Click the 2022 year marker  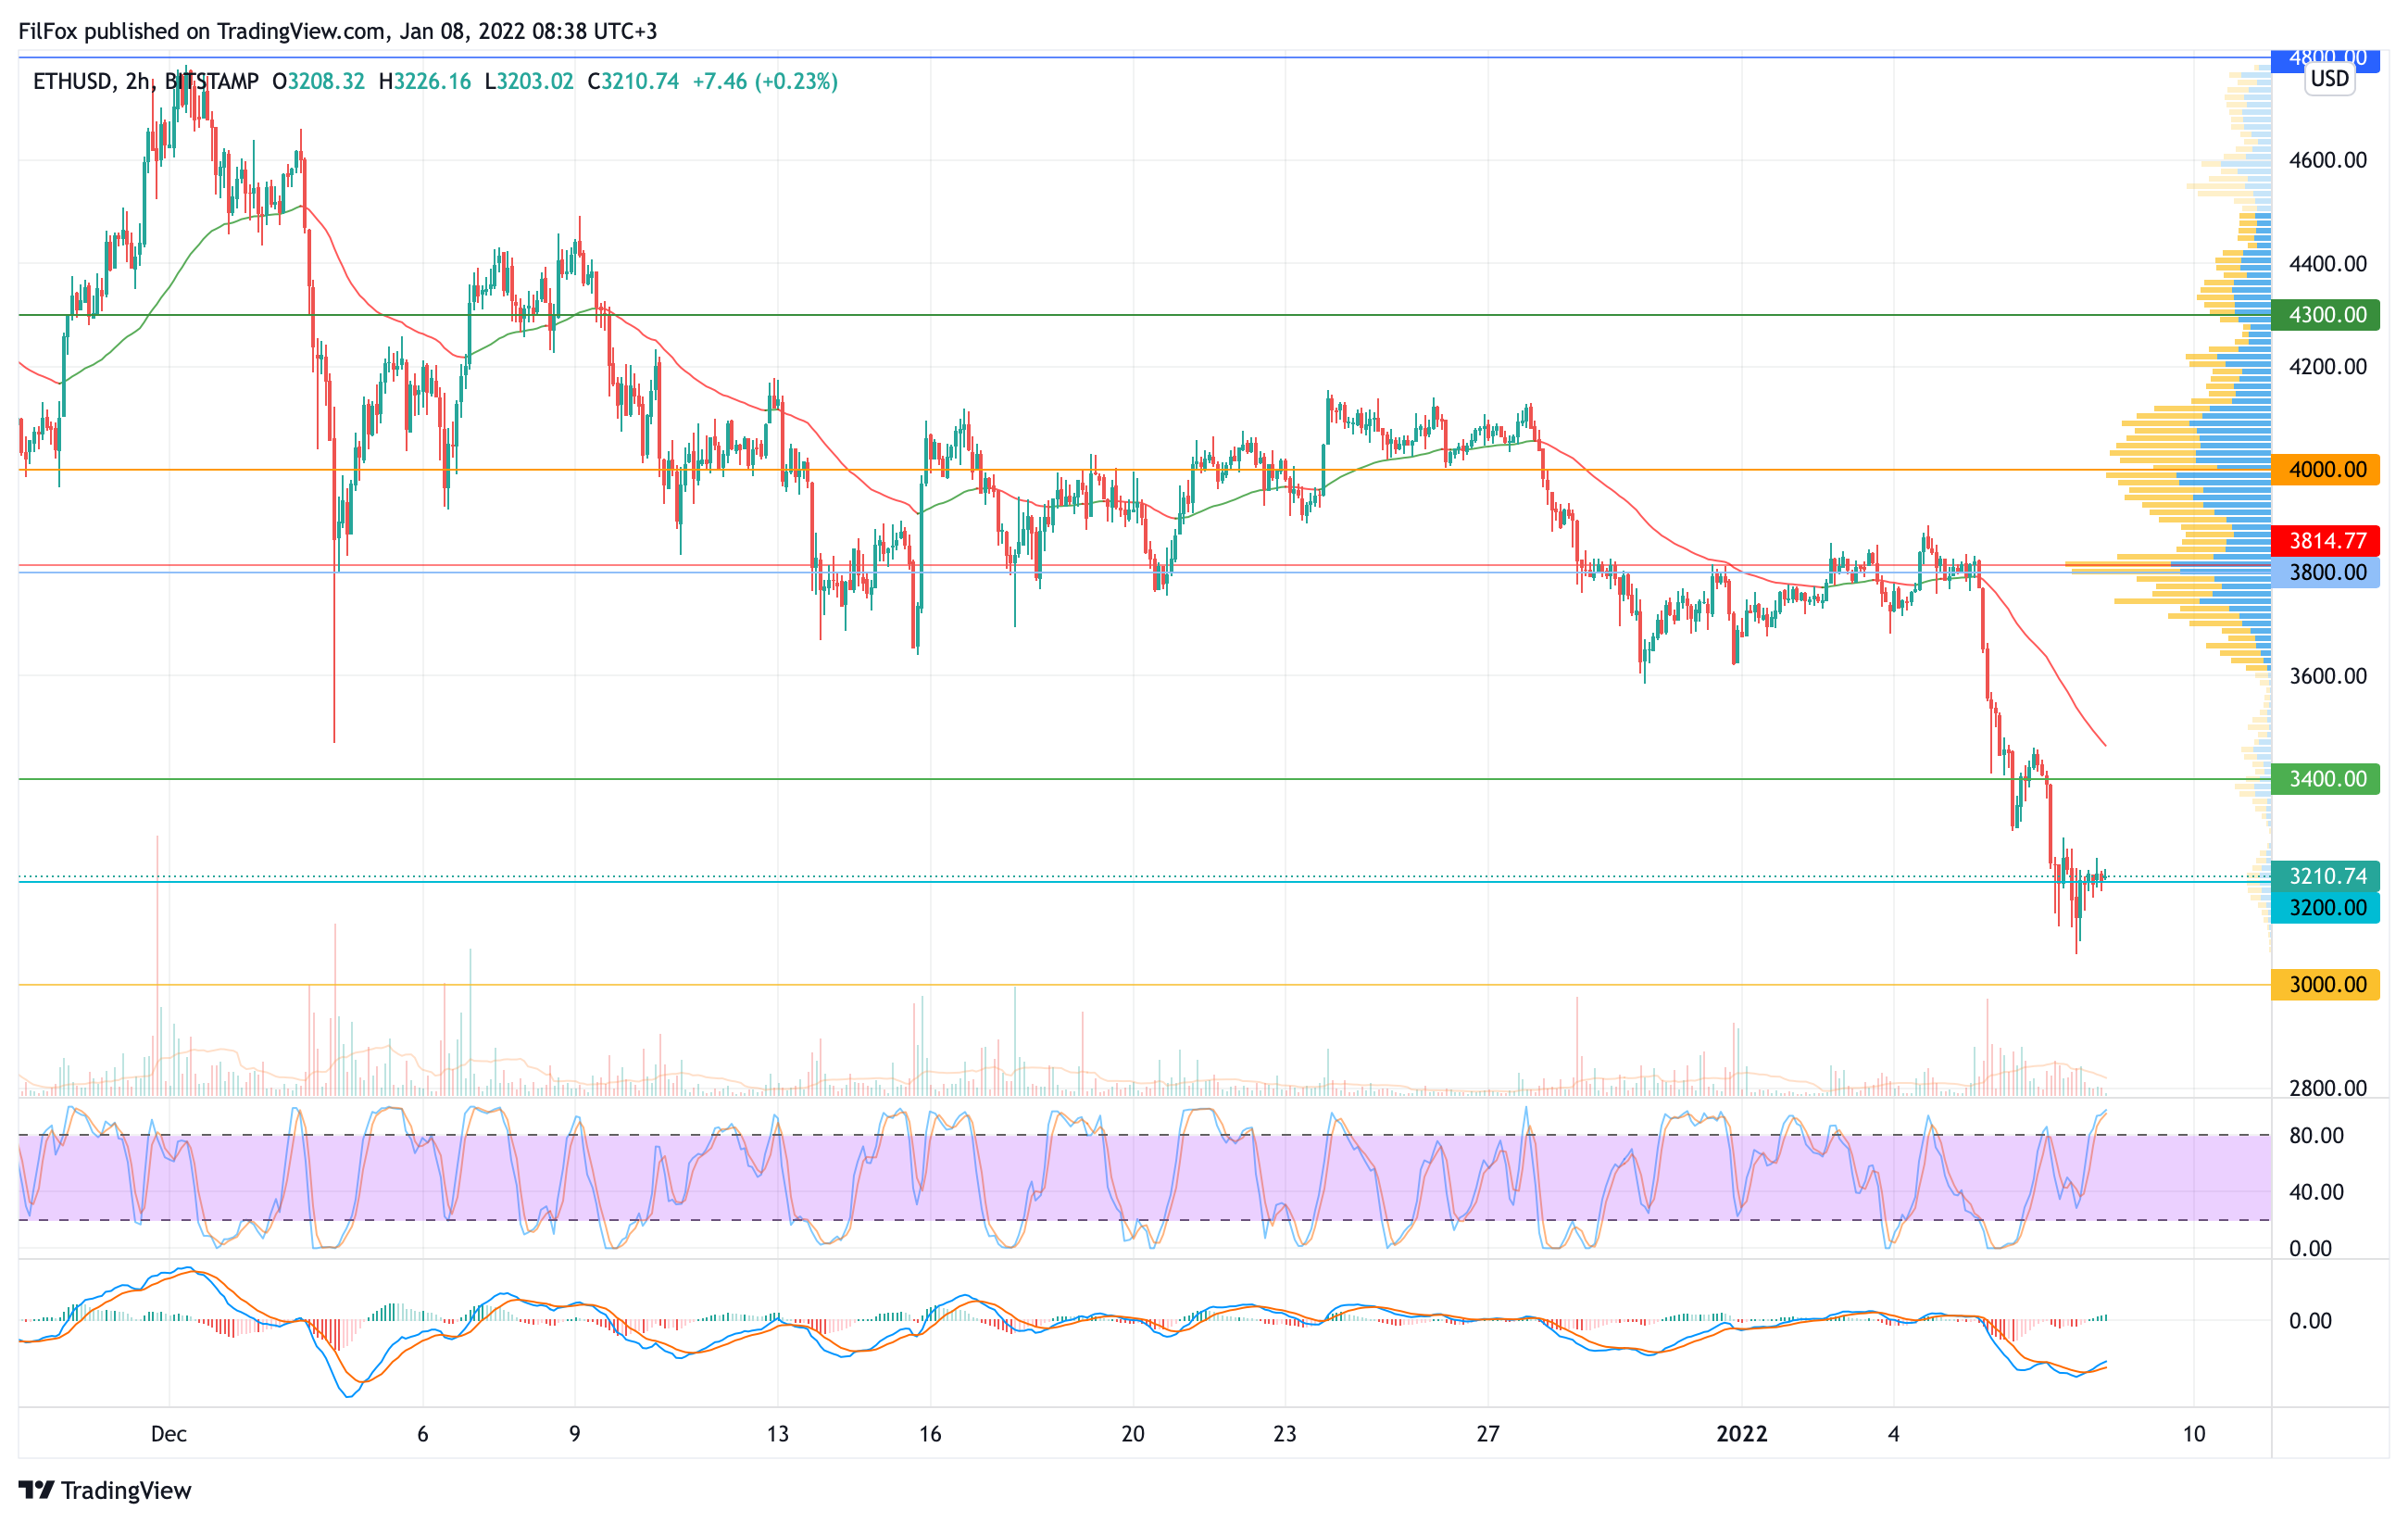click(x=1742, y=1434)
